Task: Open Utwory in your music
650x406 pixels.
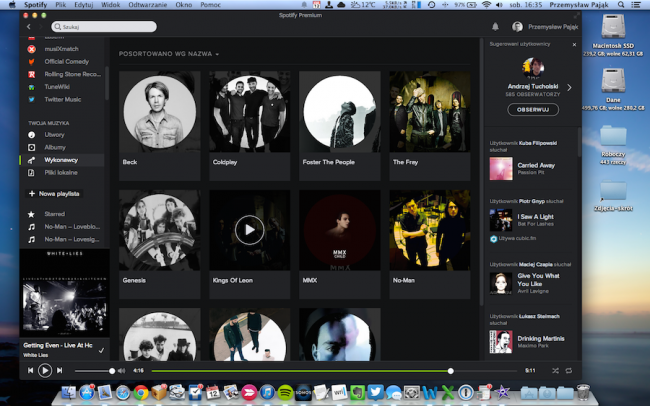Action: pyautogui.click(x=54, y=135)
